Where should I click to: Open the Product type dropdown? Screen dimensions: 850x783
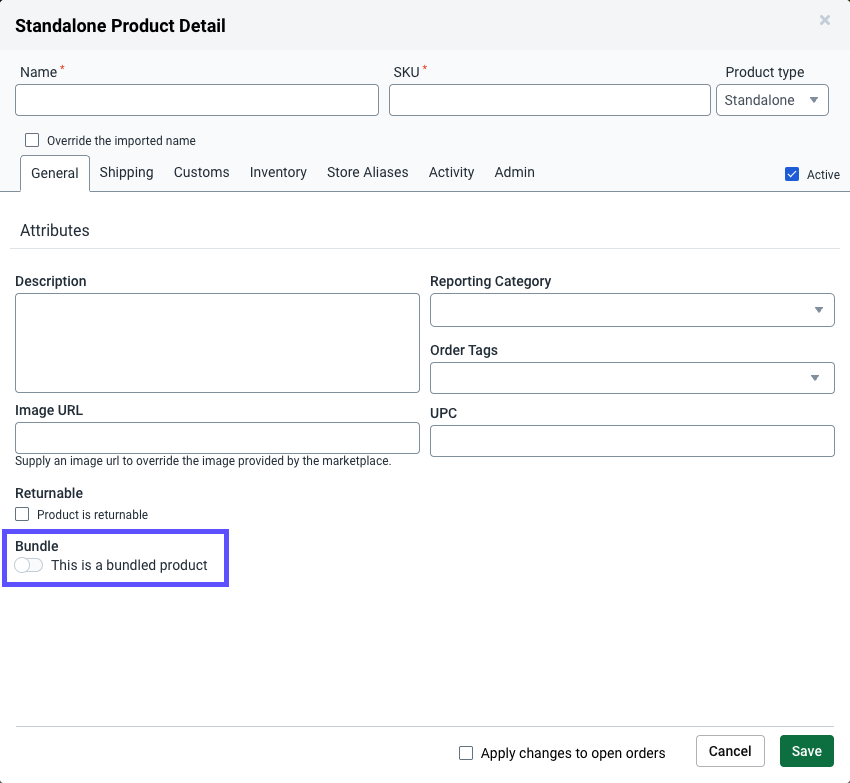(772, 100)
